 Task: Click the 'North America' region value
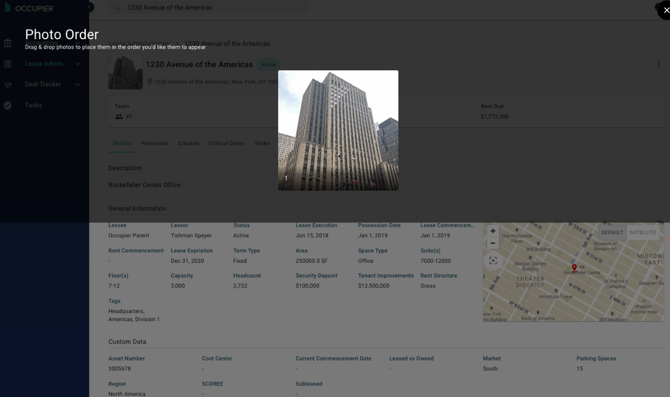coord(126,394)
